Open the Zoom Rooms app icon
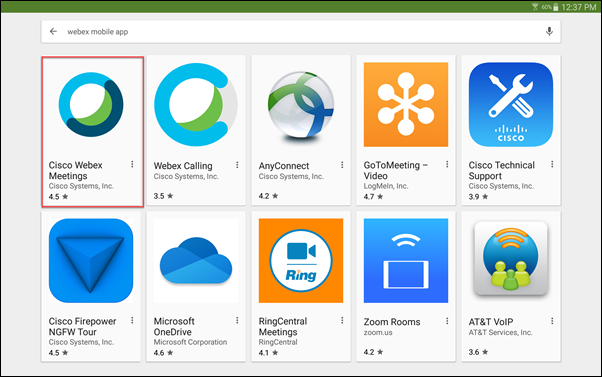The height and width of the screenshot is (377, 602). click(x=406, y=261)
